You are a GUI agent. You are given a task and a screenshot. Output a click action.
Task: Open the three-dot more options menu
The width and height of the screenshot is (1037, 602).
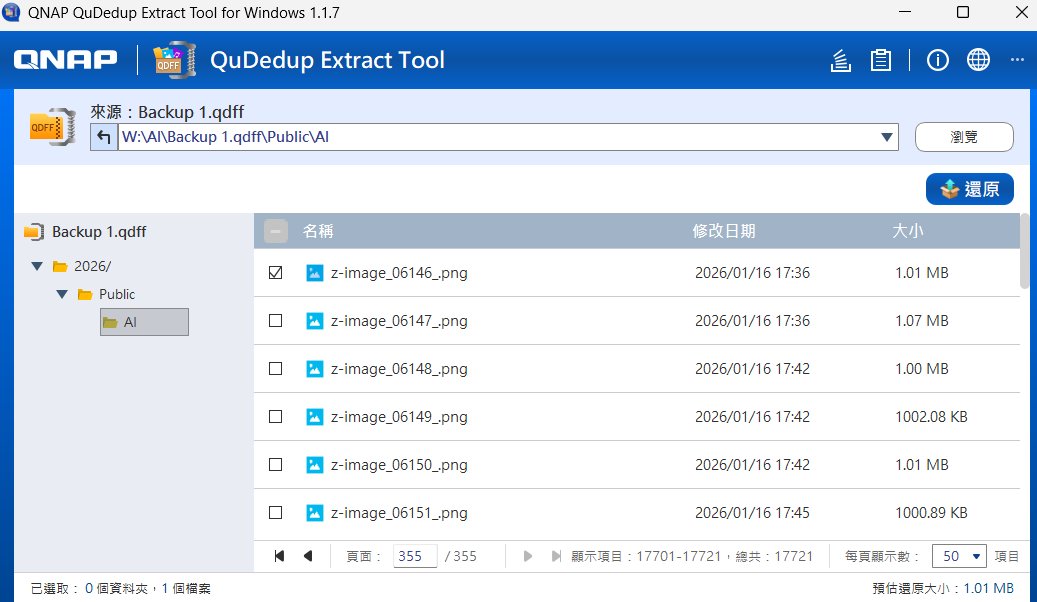(1017, 61)
